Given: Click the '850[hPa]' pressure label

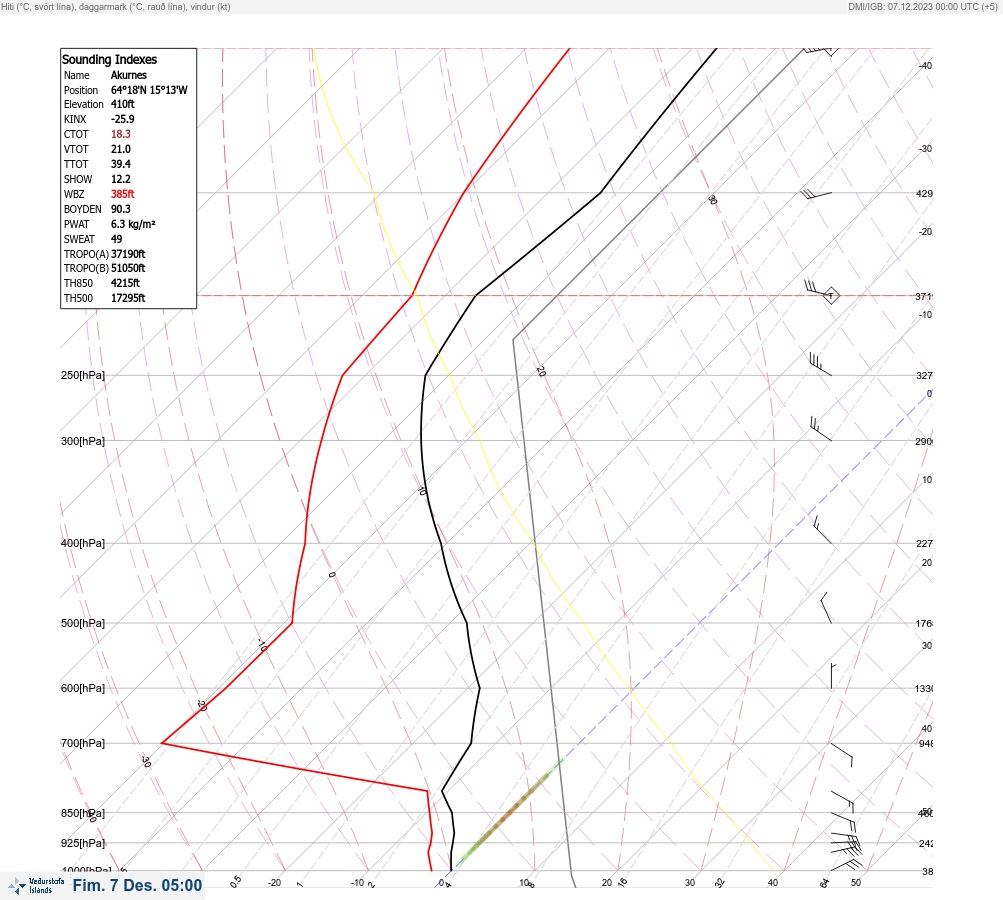Looking at the screenshot, I should pos(83,814).
